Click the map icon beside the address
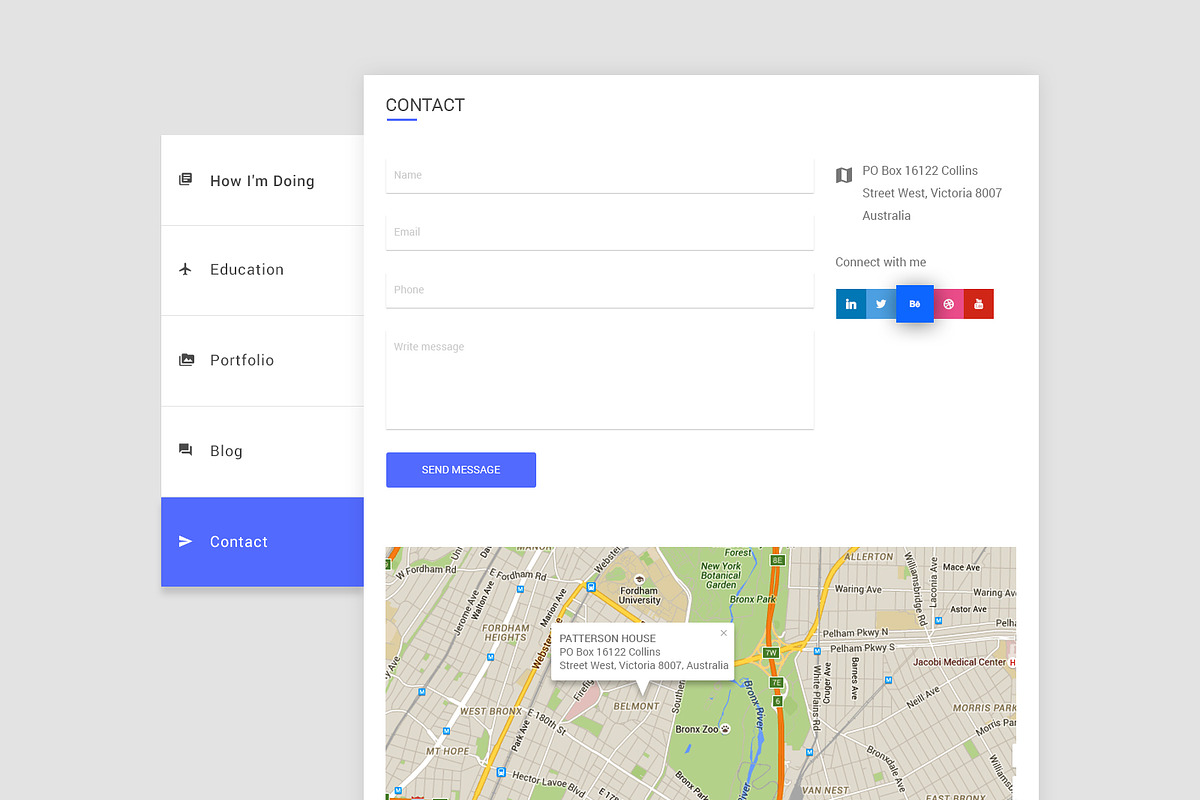Screen dimensions: 1200x800 (x=844, y=175)
